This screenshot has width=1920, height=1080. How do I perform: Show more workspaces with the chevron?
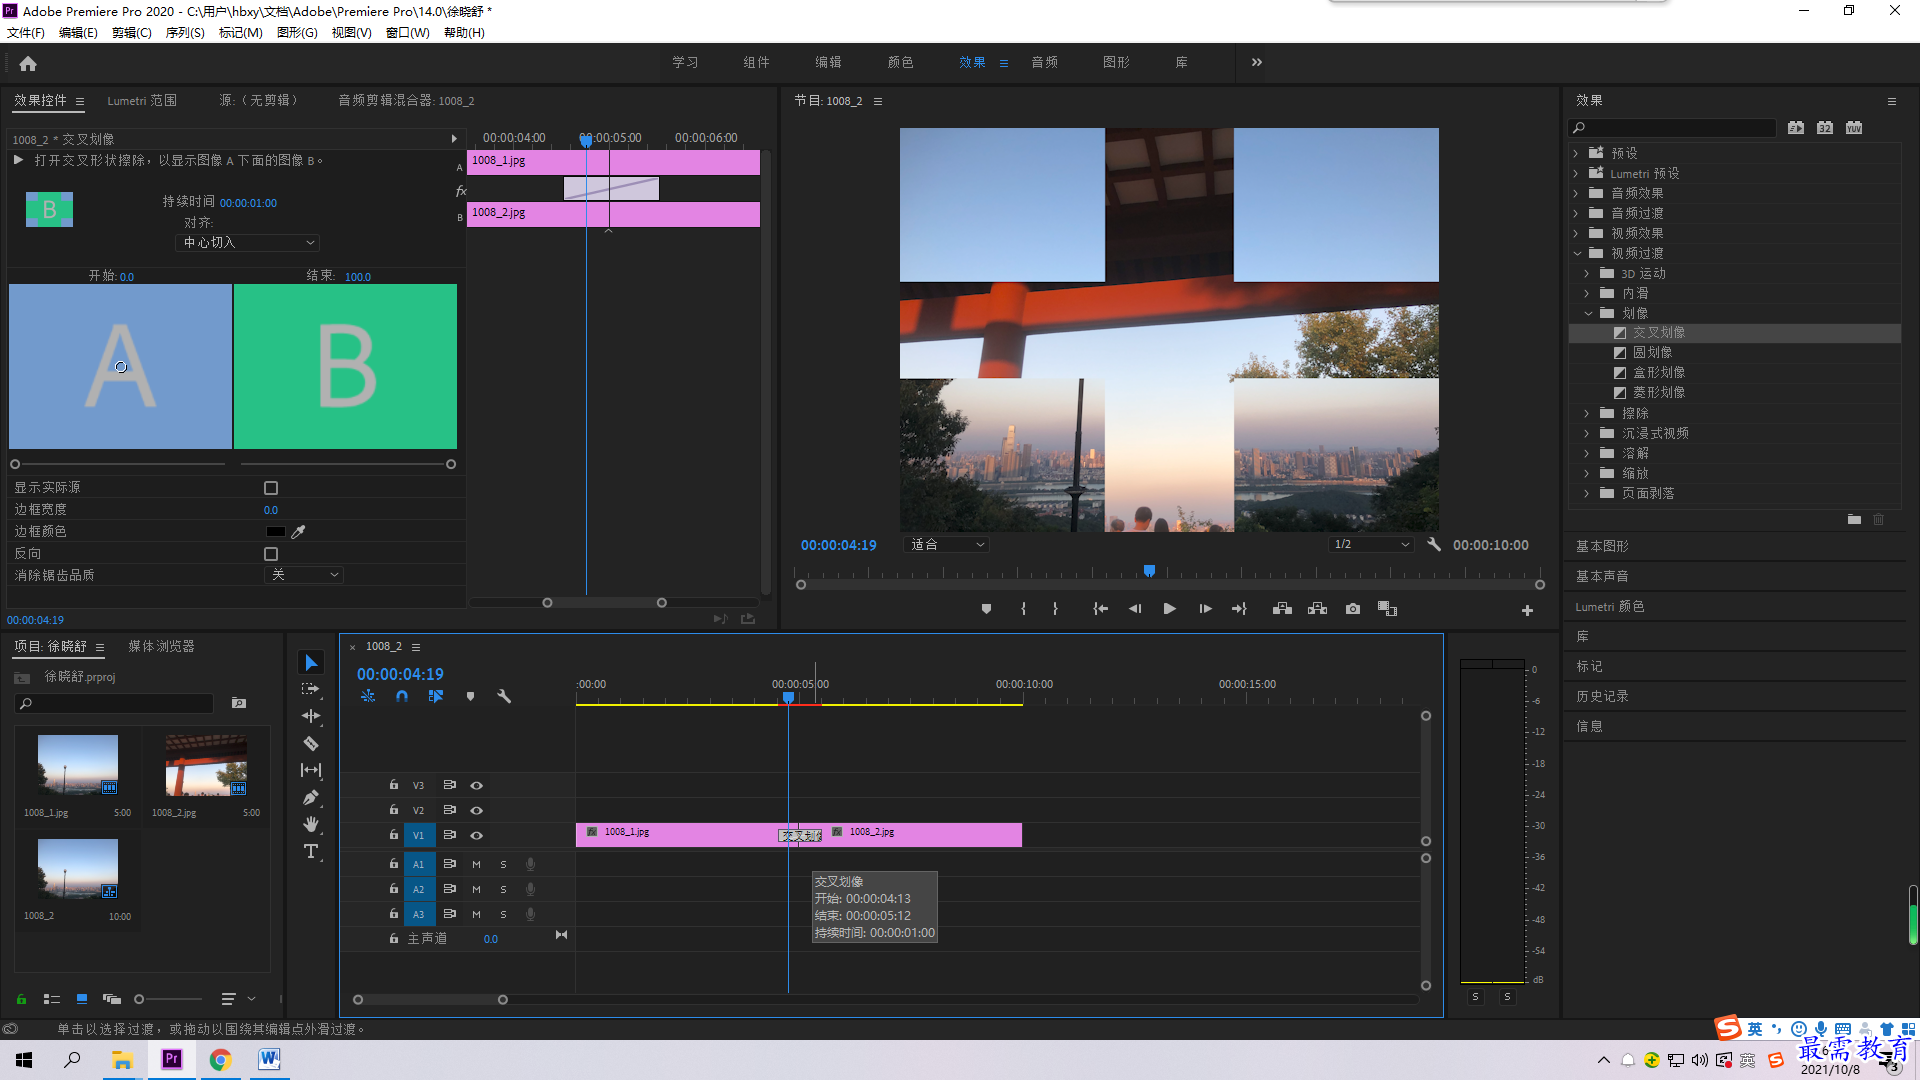pos(1257,62)
